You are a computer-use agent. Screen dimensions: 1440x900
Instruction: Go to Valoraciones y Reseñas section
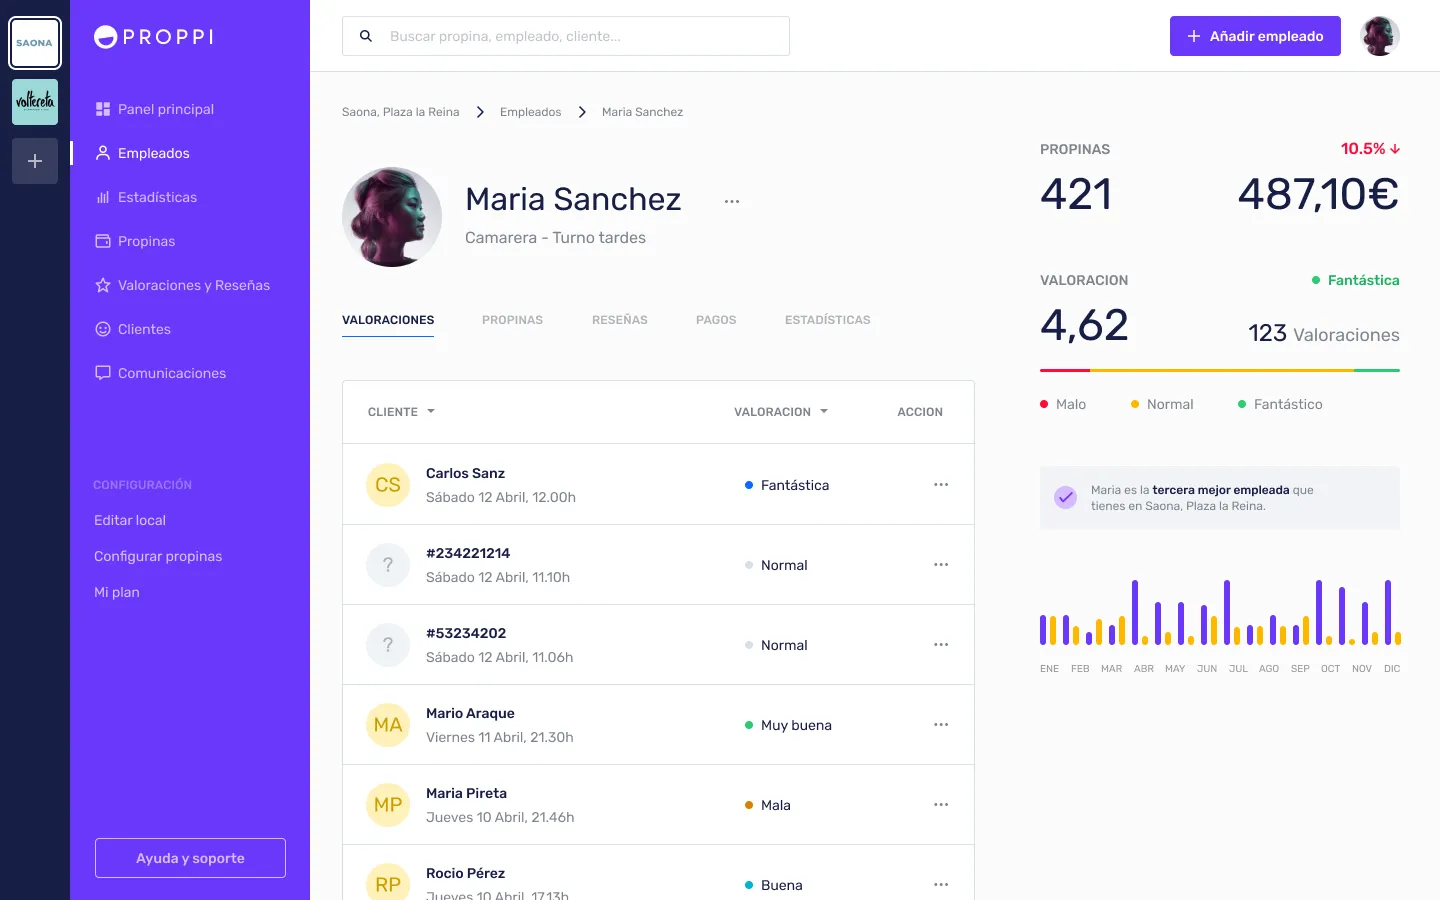coord(193,285)
